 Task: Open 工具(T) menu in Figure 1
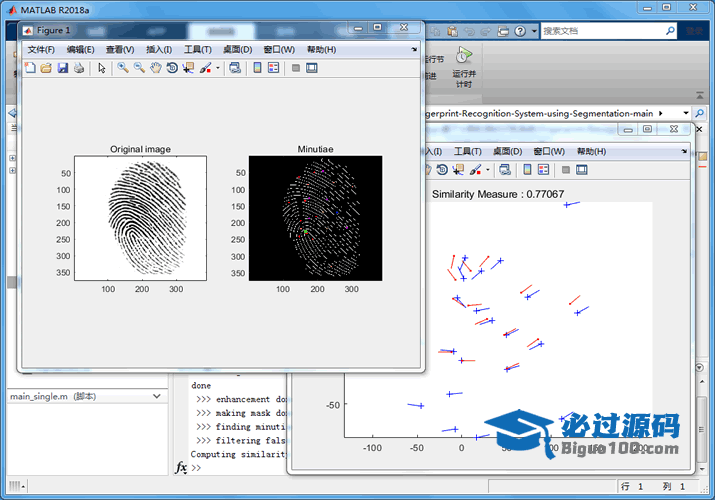(x=197, y=49)
